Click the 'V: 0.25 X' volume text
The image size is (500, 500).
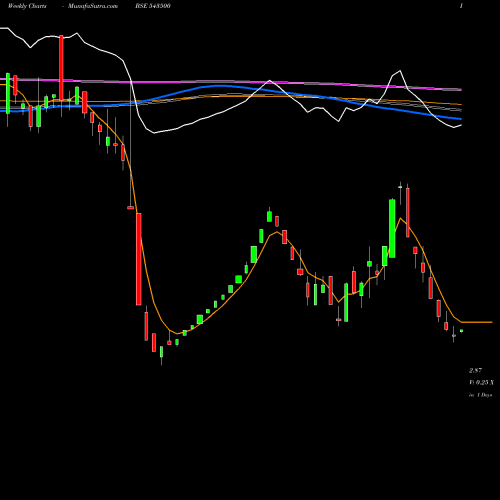point(482,382)
